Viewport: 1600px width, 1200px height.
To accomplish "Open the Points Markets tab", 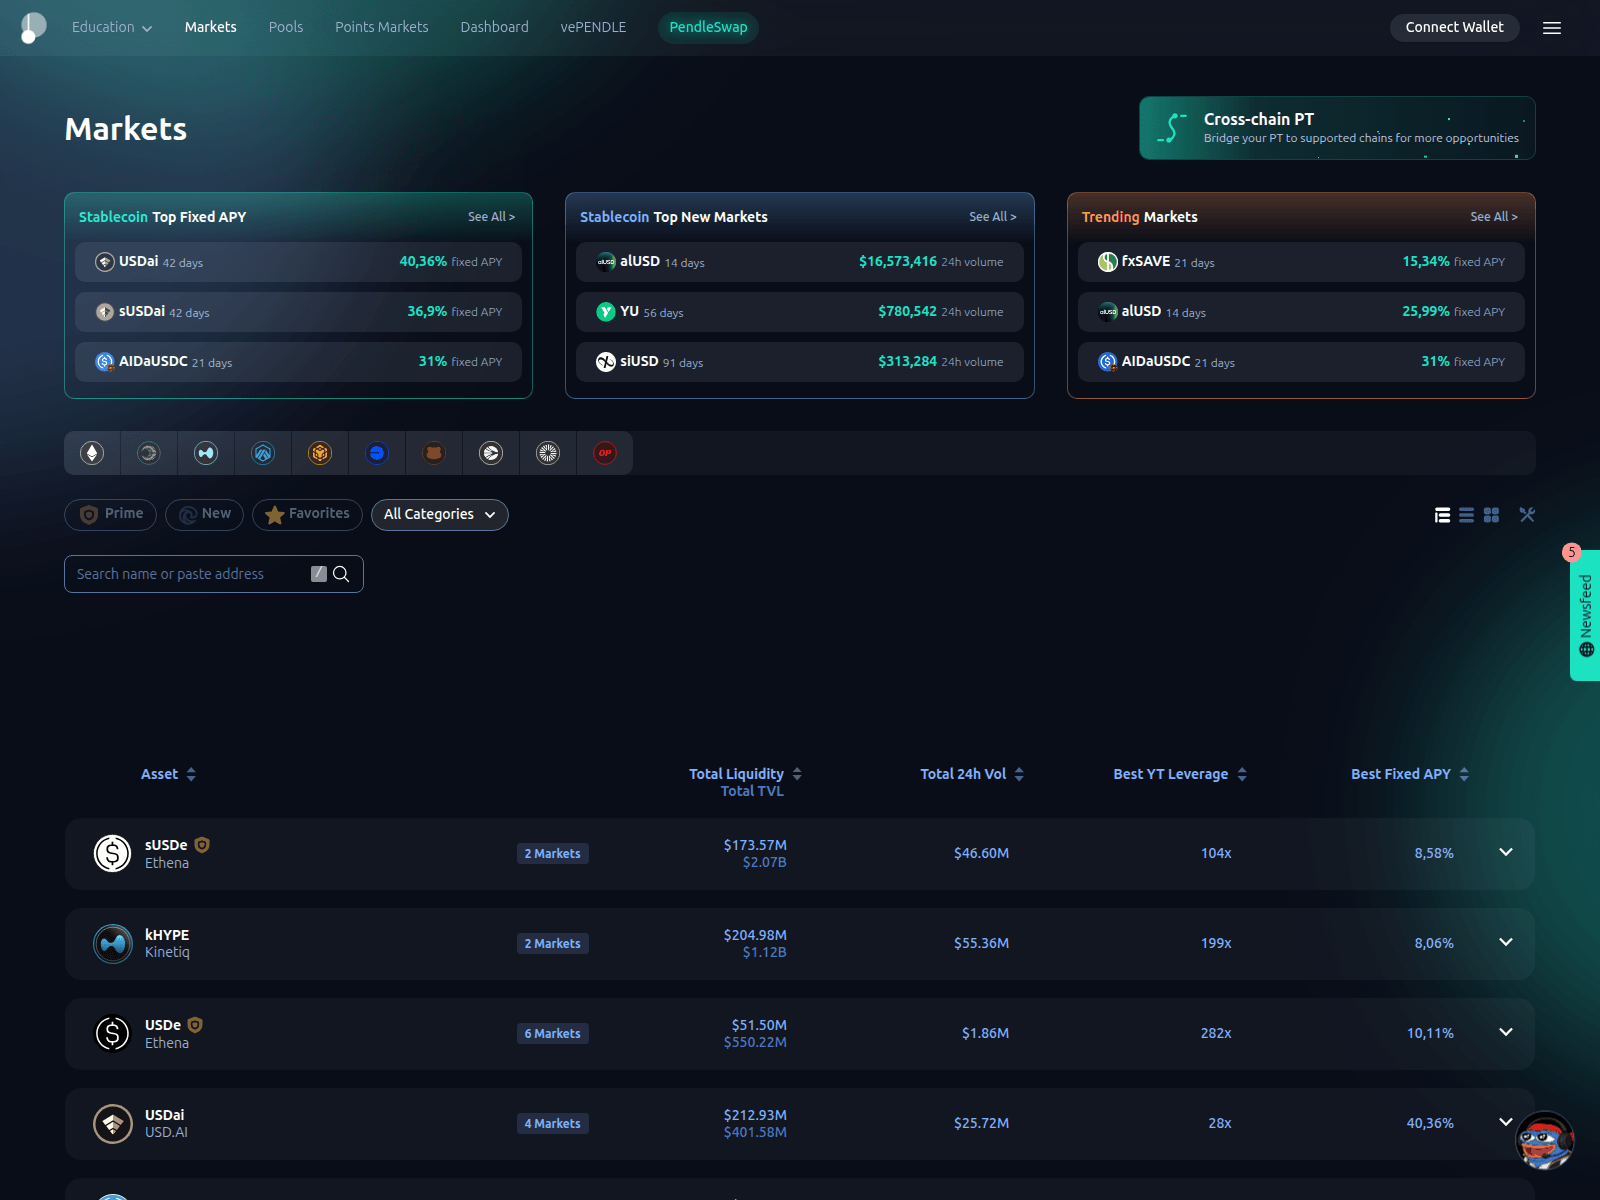I will (x=382, y=27).
